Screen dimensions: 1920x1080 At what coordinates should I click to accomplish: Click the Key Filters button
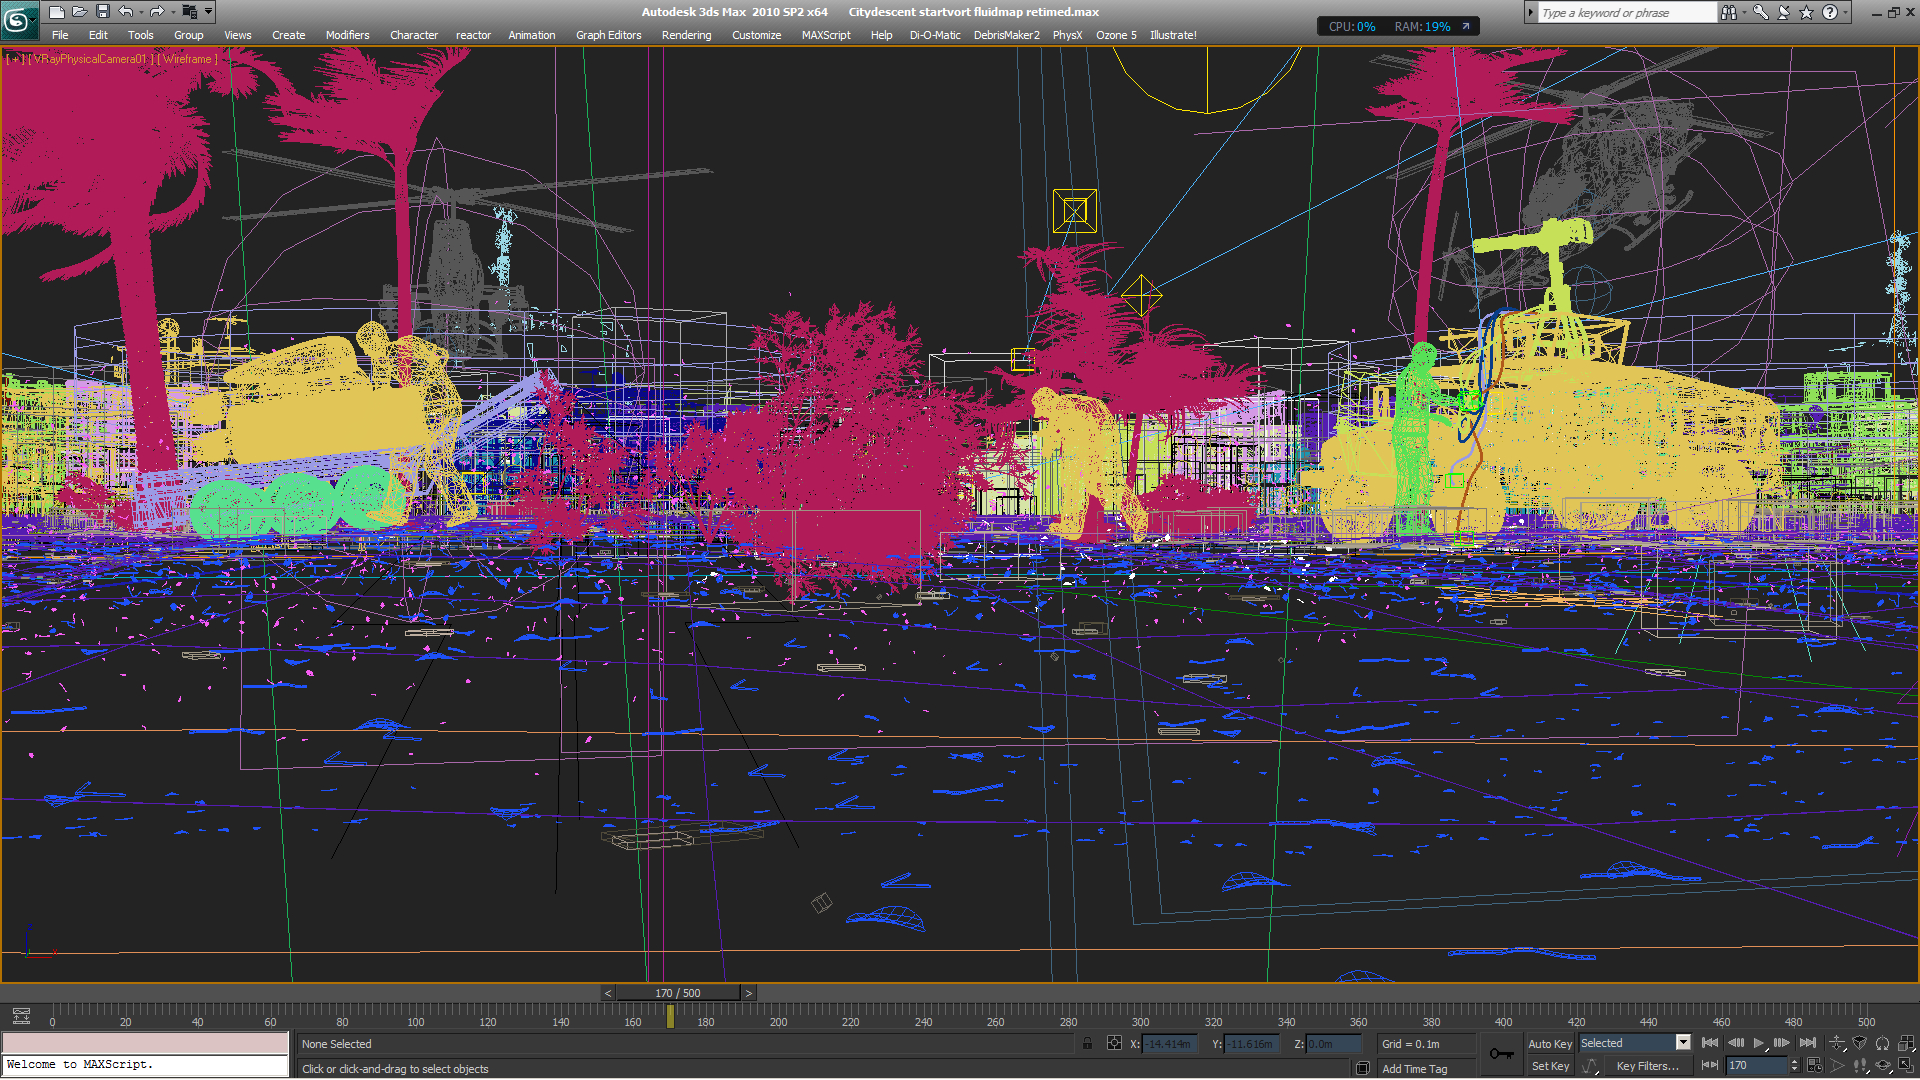[x=1647, y=1066]
